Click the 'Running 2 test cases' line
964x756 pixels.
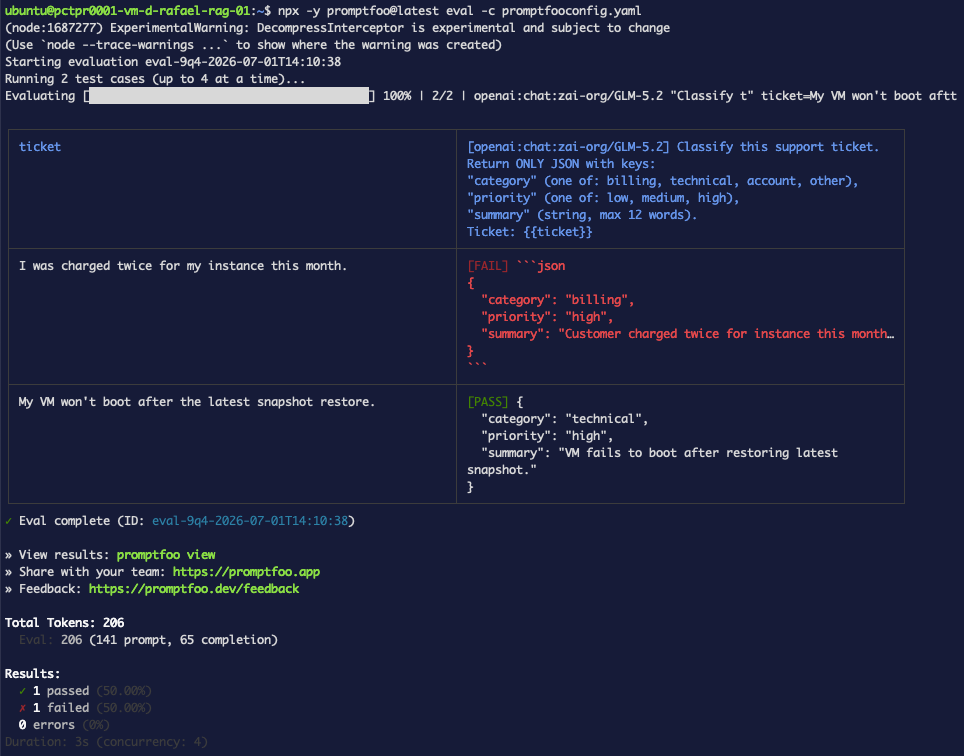pos(155,79)
